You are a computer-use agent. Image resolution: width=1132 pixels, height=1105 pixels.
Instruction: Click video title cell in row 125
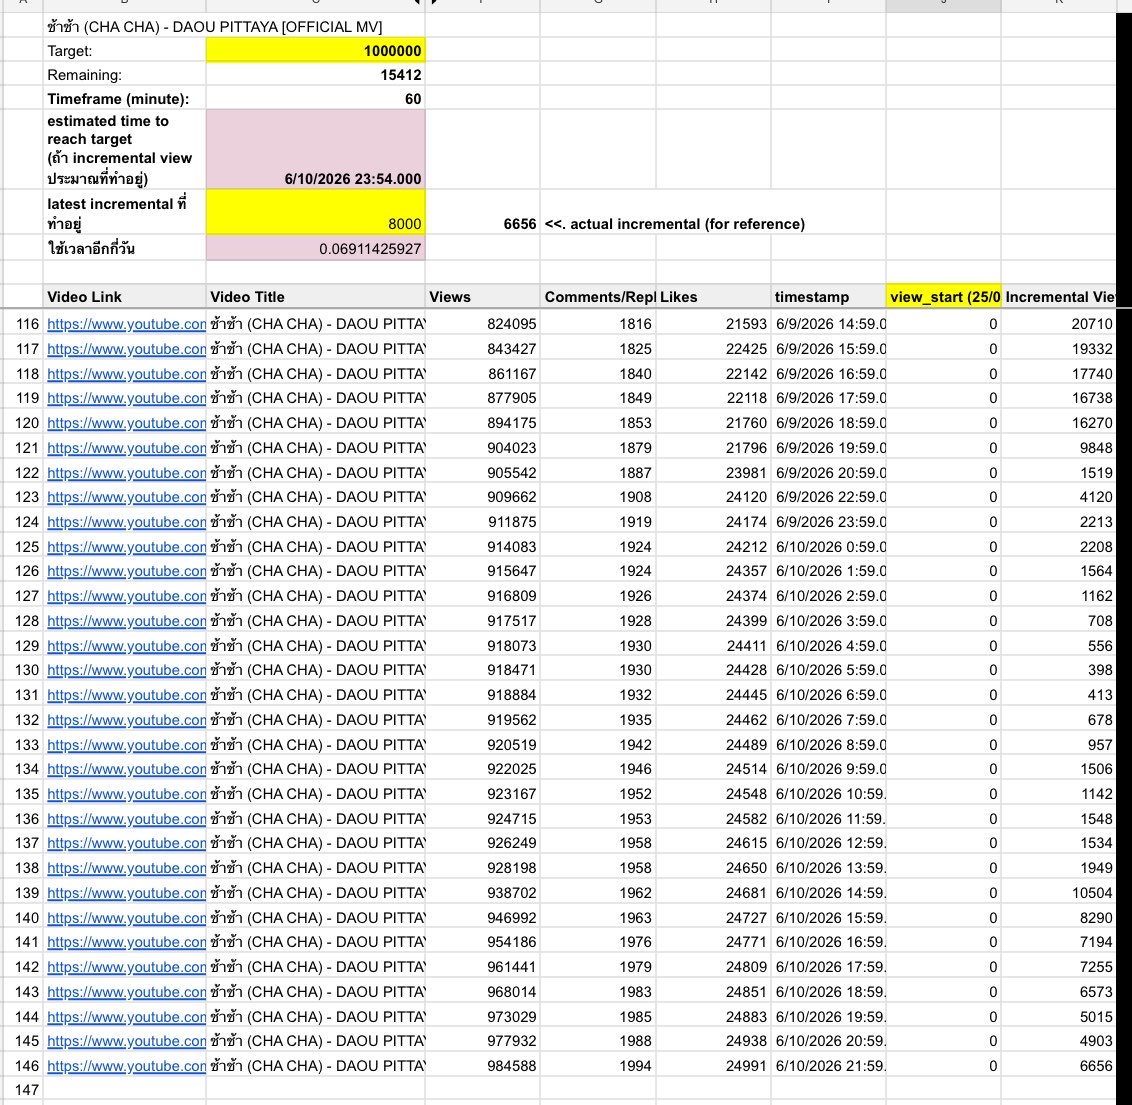tap(315, 546)
